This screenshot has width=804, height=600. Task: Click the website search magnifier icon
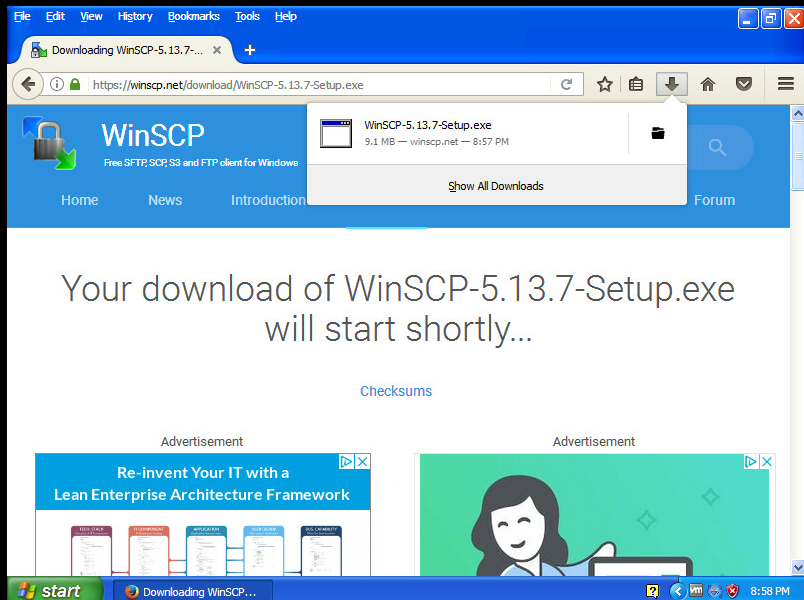(717, 148)
